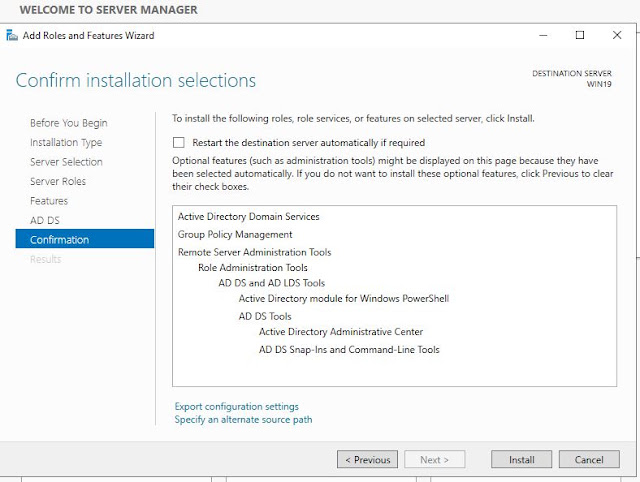640x482 pixels.
Task: Click Active Directory module for Windows PowerShell
Action: coord(344,299)
